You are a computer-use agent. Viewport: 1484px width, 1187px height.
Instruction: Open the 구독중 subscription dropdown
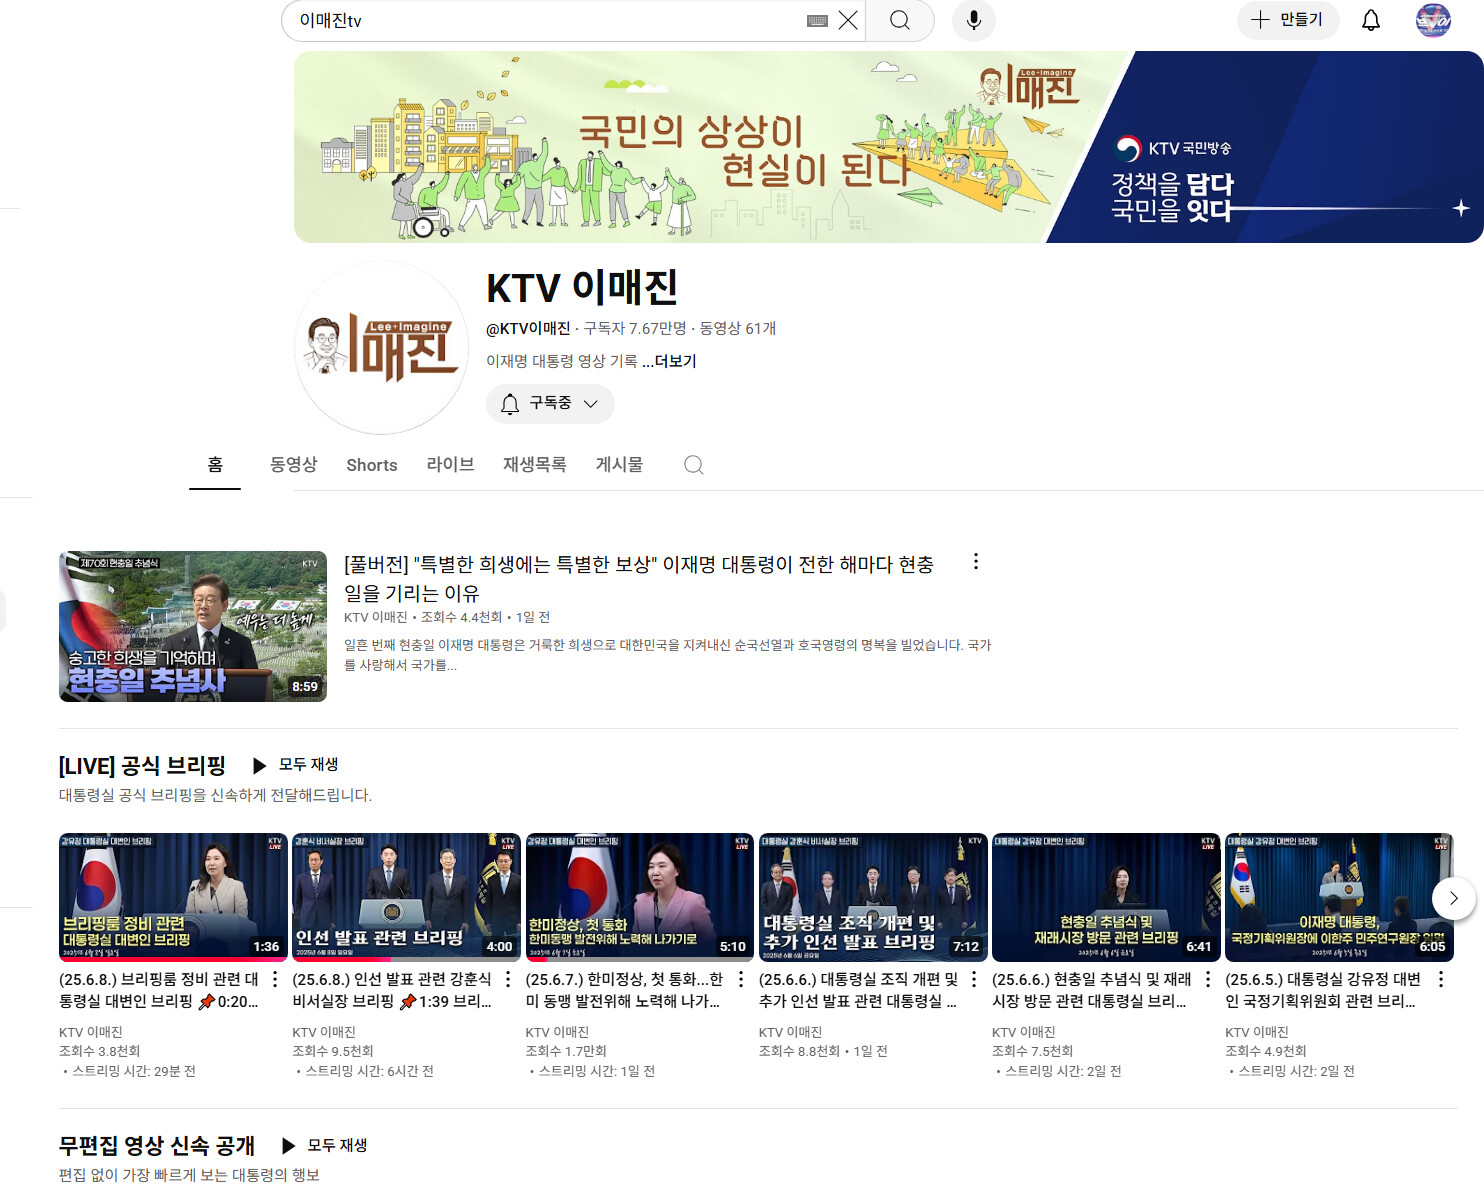tap(550, 403)
